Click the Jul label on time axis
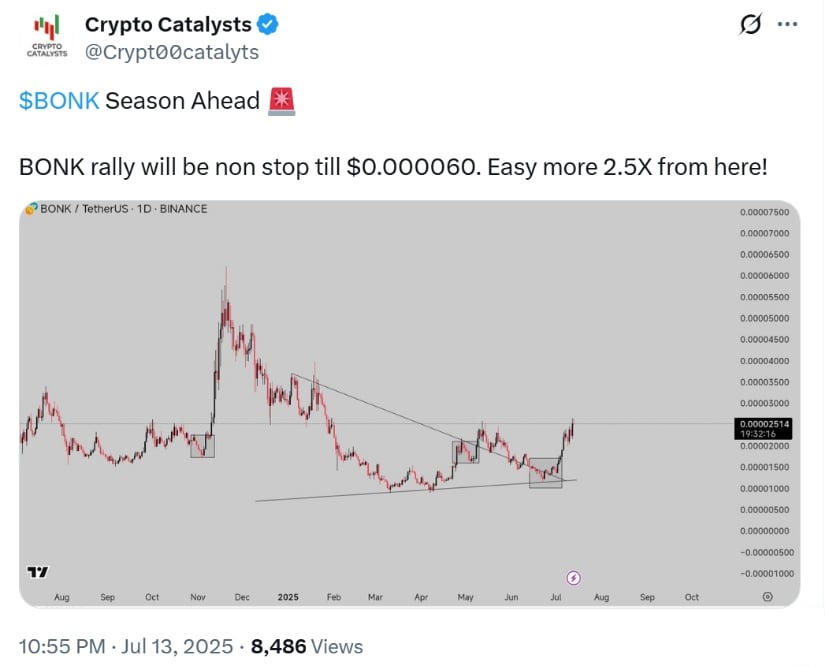 tap(556, 597)
